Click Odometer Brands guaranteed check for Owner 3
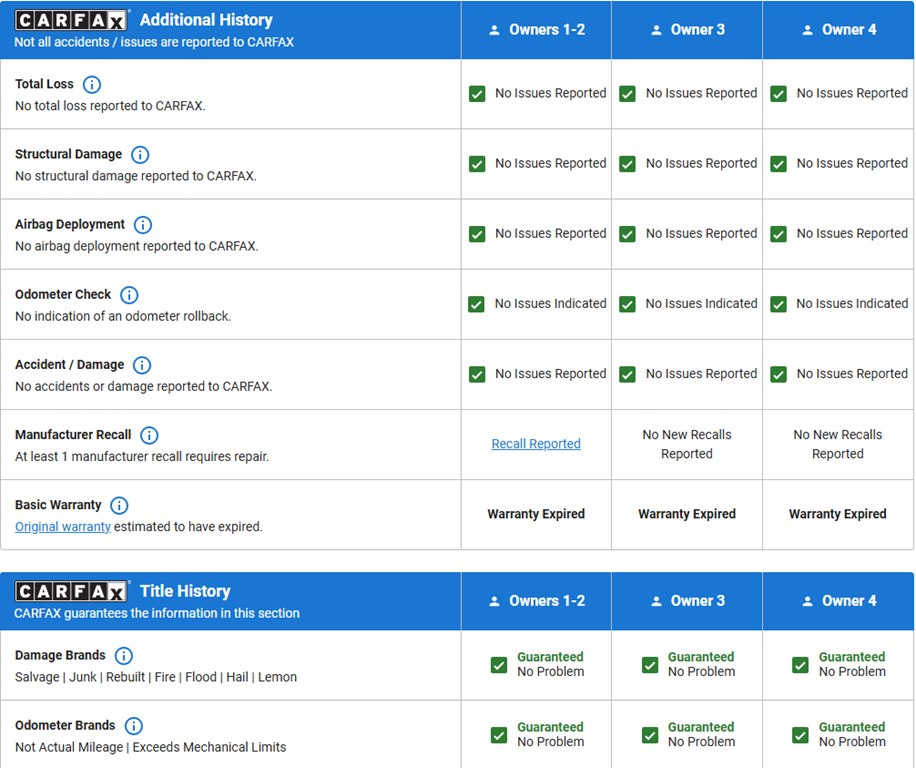 click(650, 735)
